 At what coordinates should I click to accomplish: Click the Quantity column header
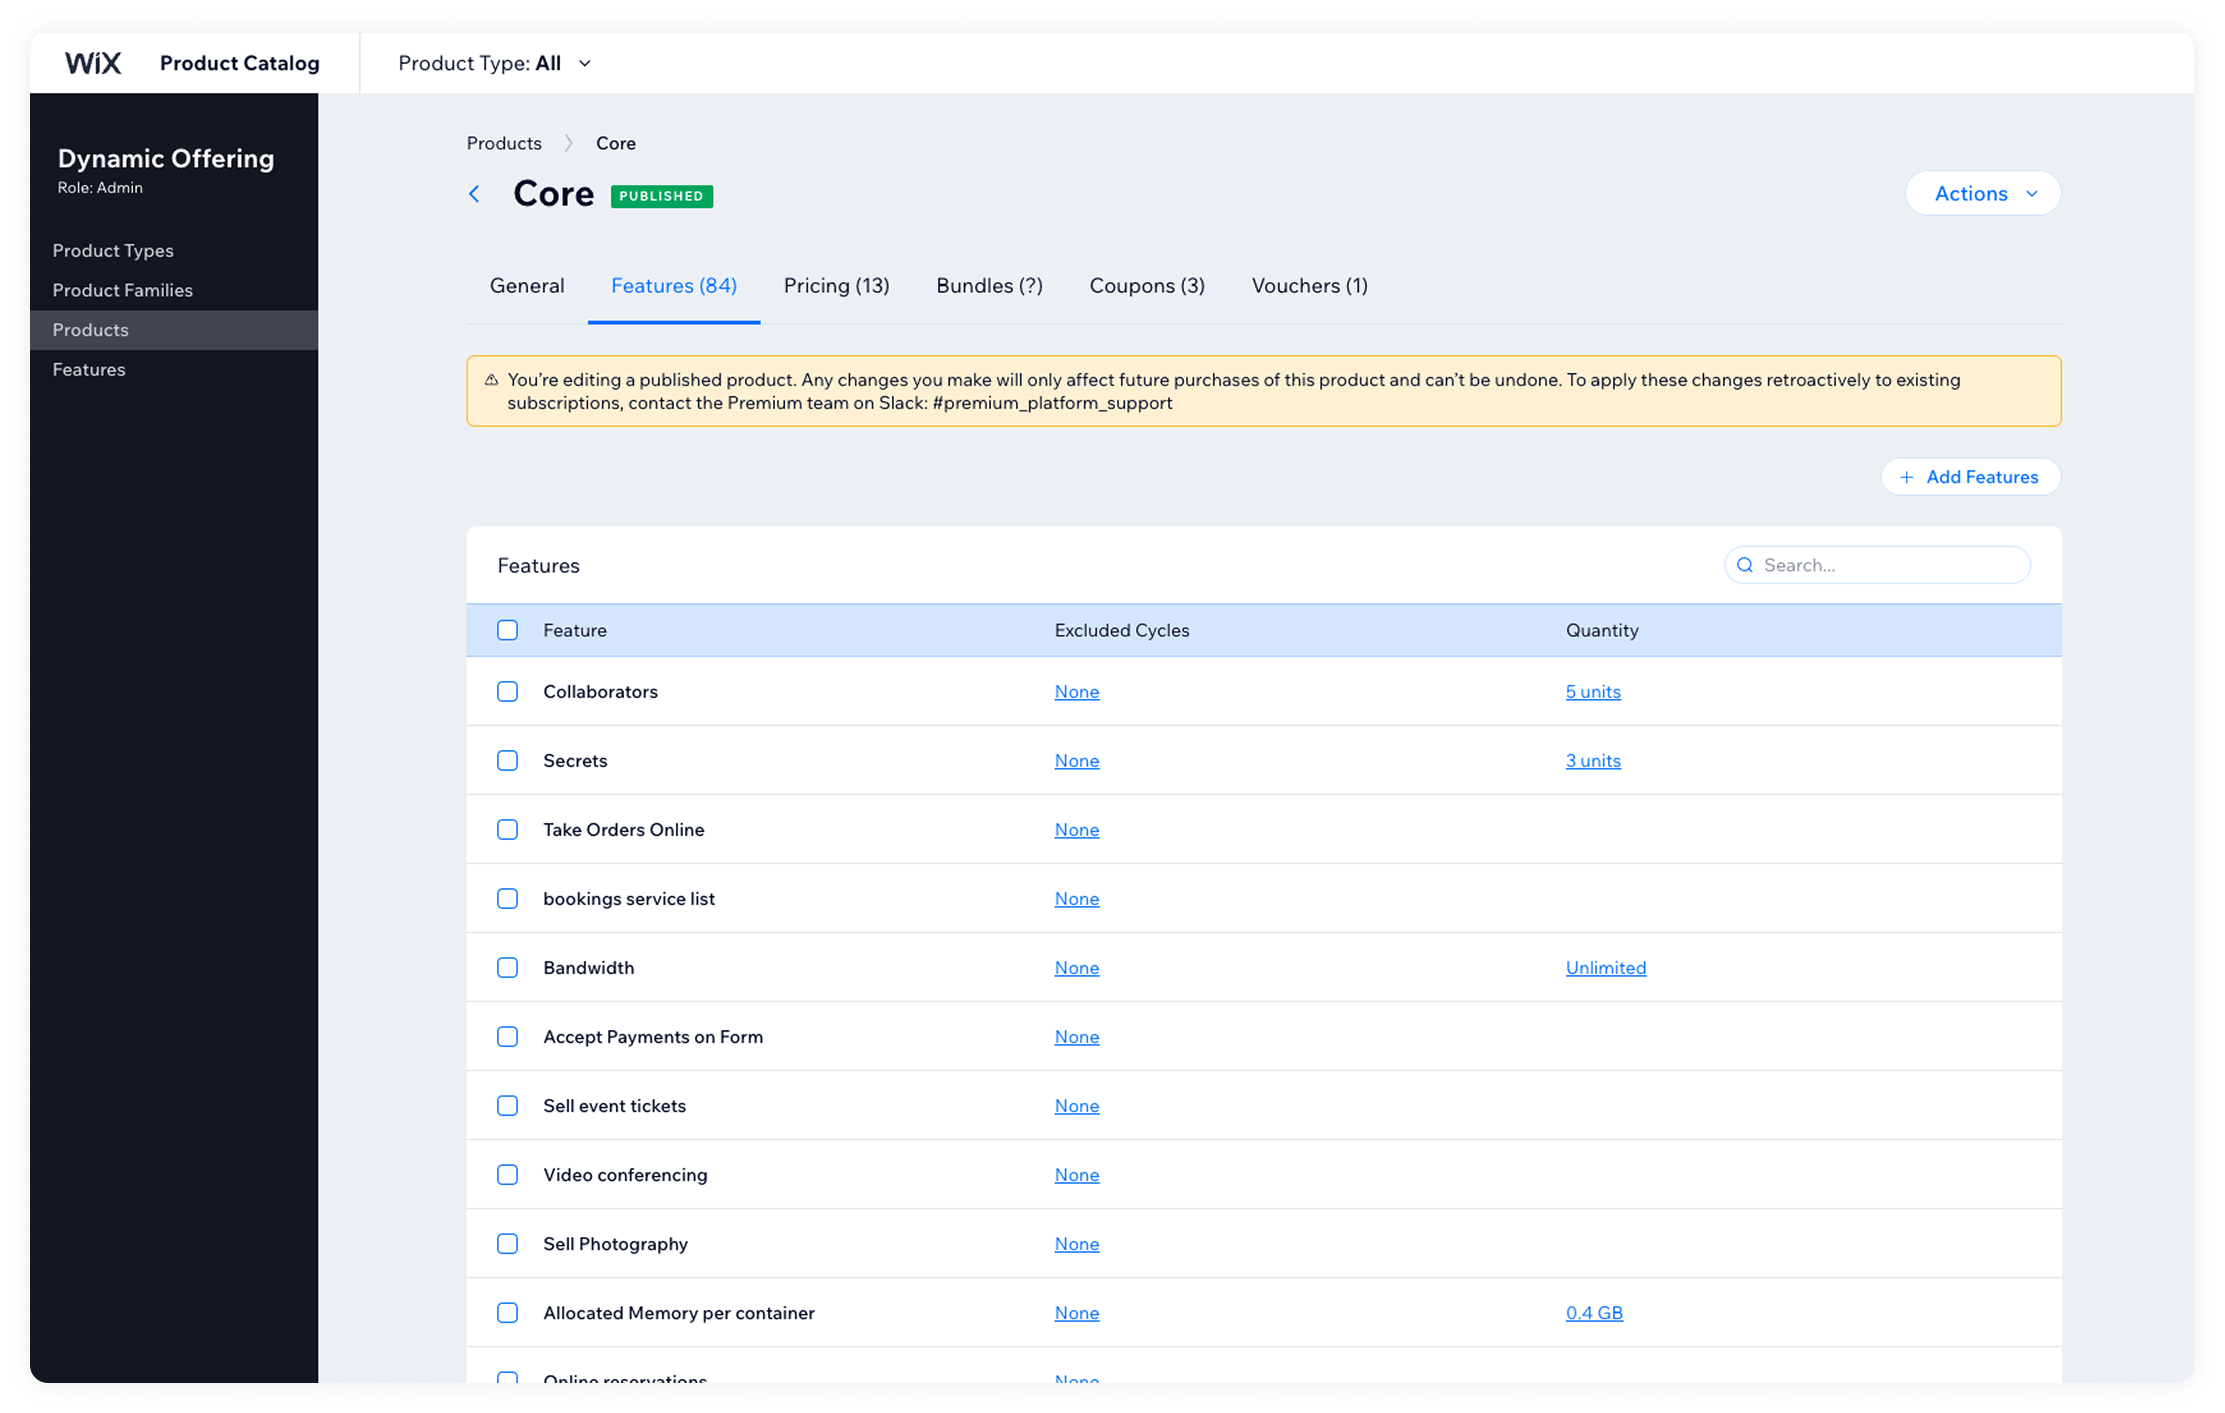coord(1602,630)
